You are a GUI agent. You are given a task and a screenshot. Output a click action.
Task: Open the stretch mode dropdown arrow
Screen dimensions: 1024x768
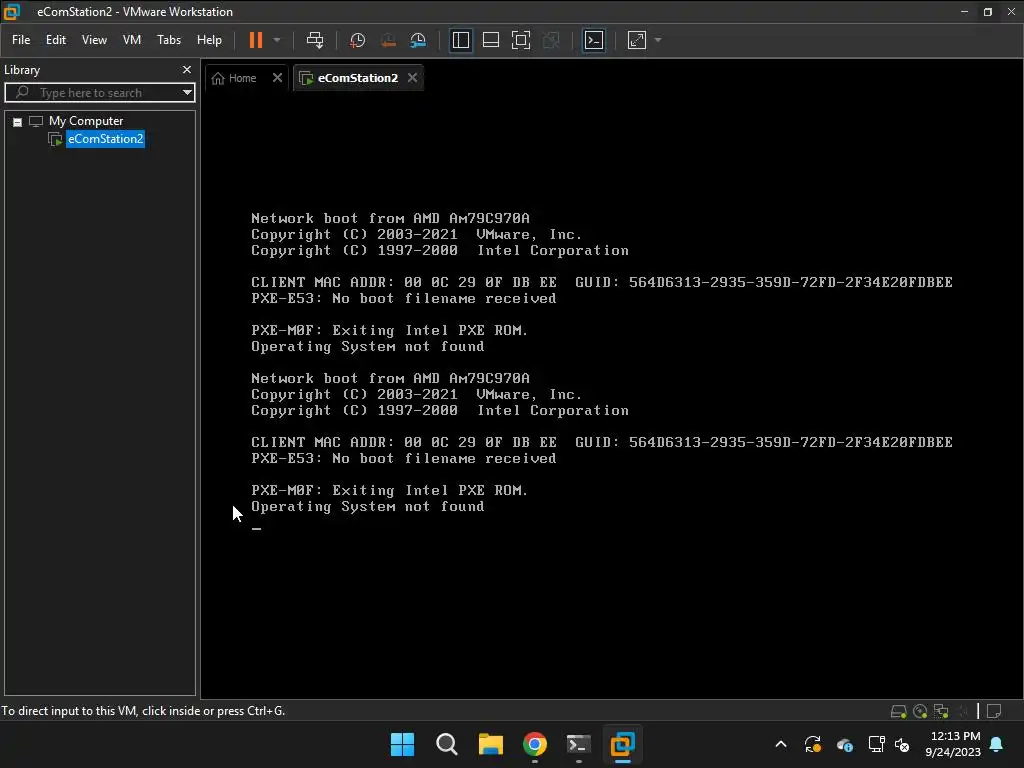click(658, 40)
